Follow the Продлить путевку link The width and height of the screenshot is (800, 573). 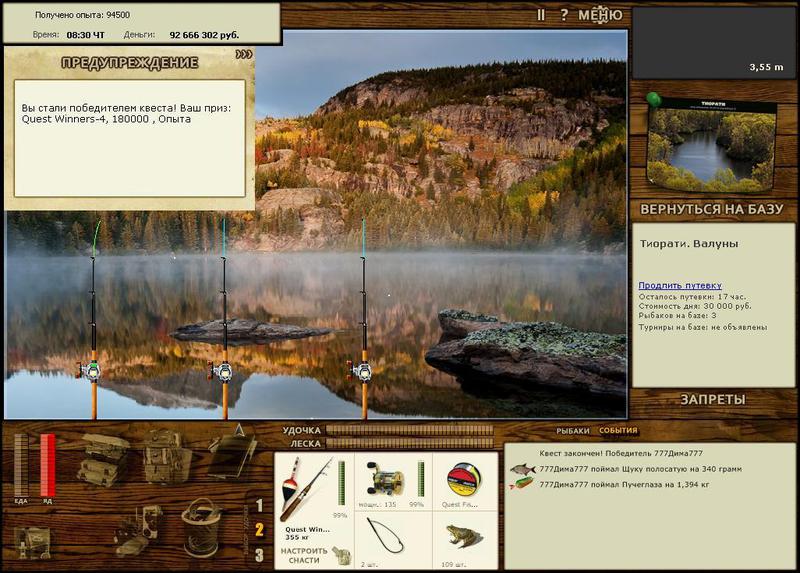click(680, 285)
